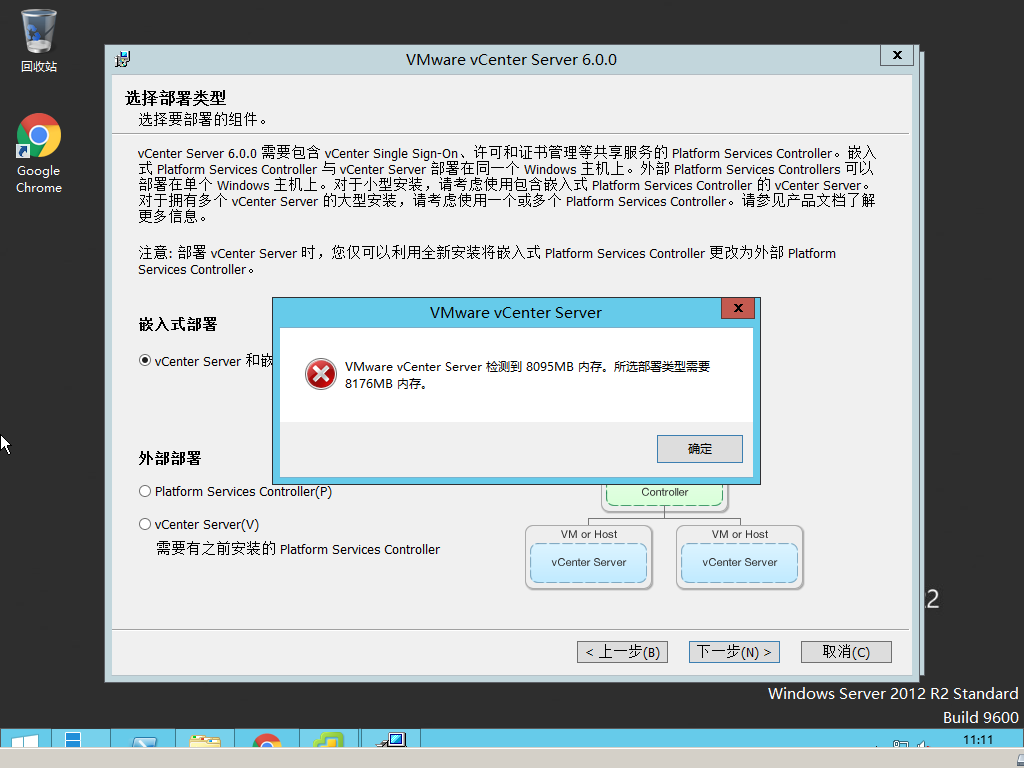Image resolution: width=1024 pixels, height=768 pixels.
Task: Click the green Controller box in diagram
Action: click(x=664, y=494)
